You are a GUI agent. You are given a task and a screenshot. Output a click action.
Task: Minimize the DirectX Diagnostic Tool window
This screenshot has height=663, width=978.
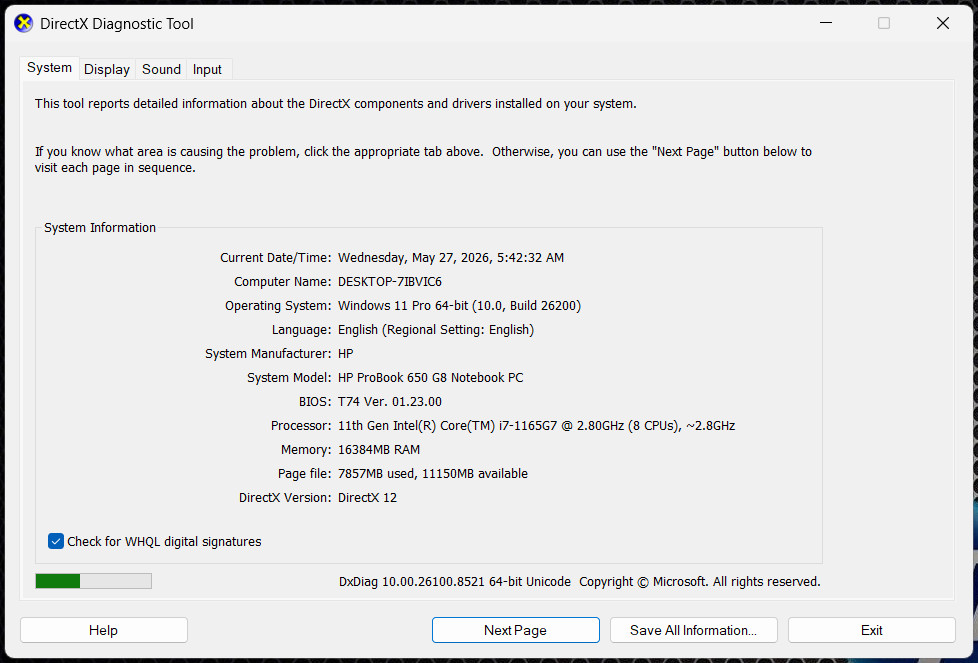tap(826, 23)
